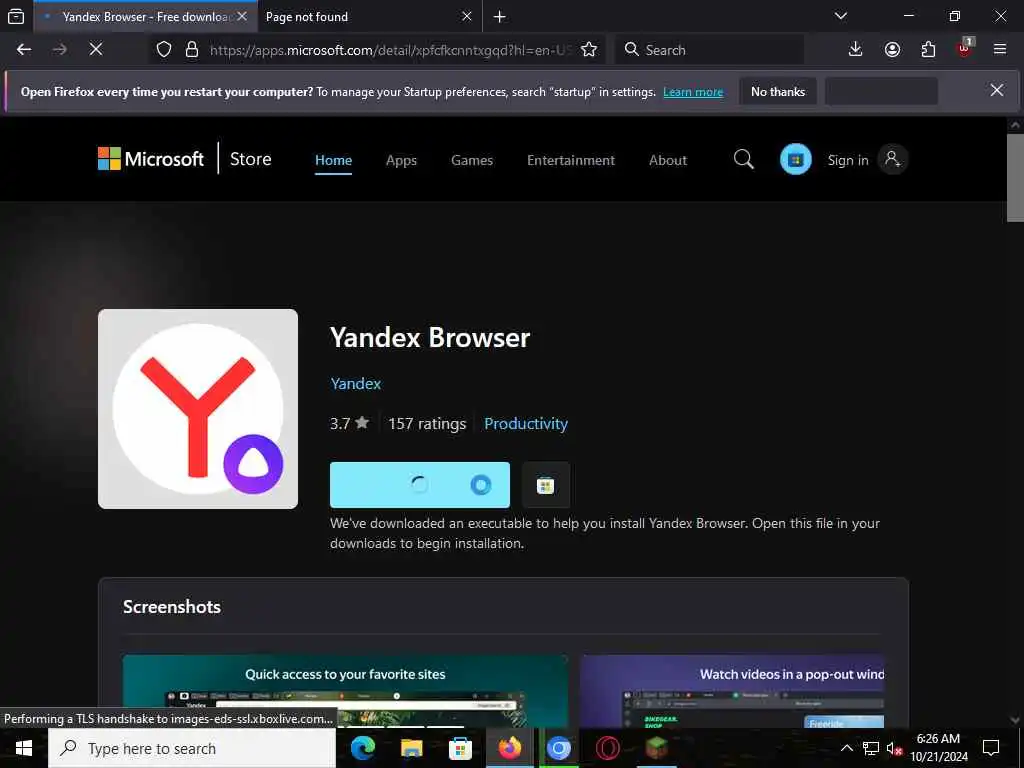Open the Firefox account menu
The image size is (1024, 768).
pos(892,50)
